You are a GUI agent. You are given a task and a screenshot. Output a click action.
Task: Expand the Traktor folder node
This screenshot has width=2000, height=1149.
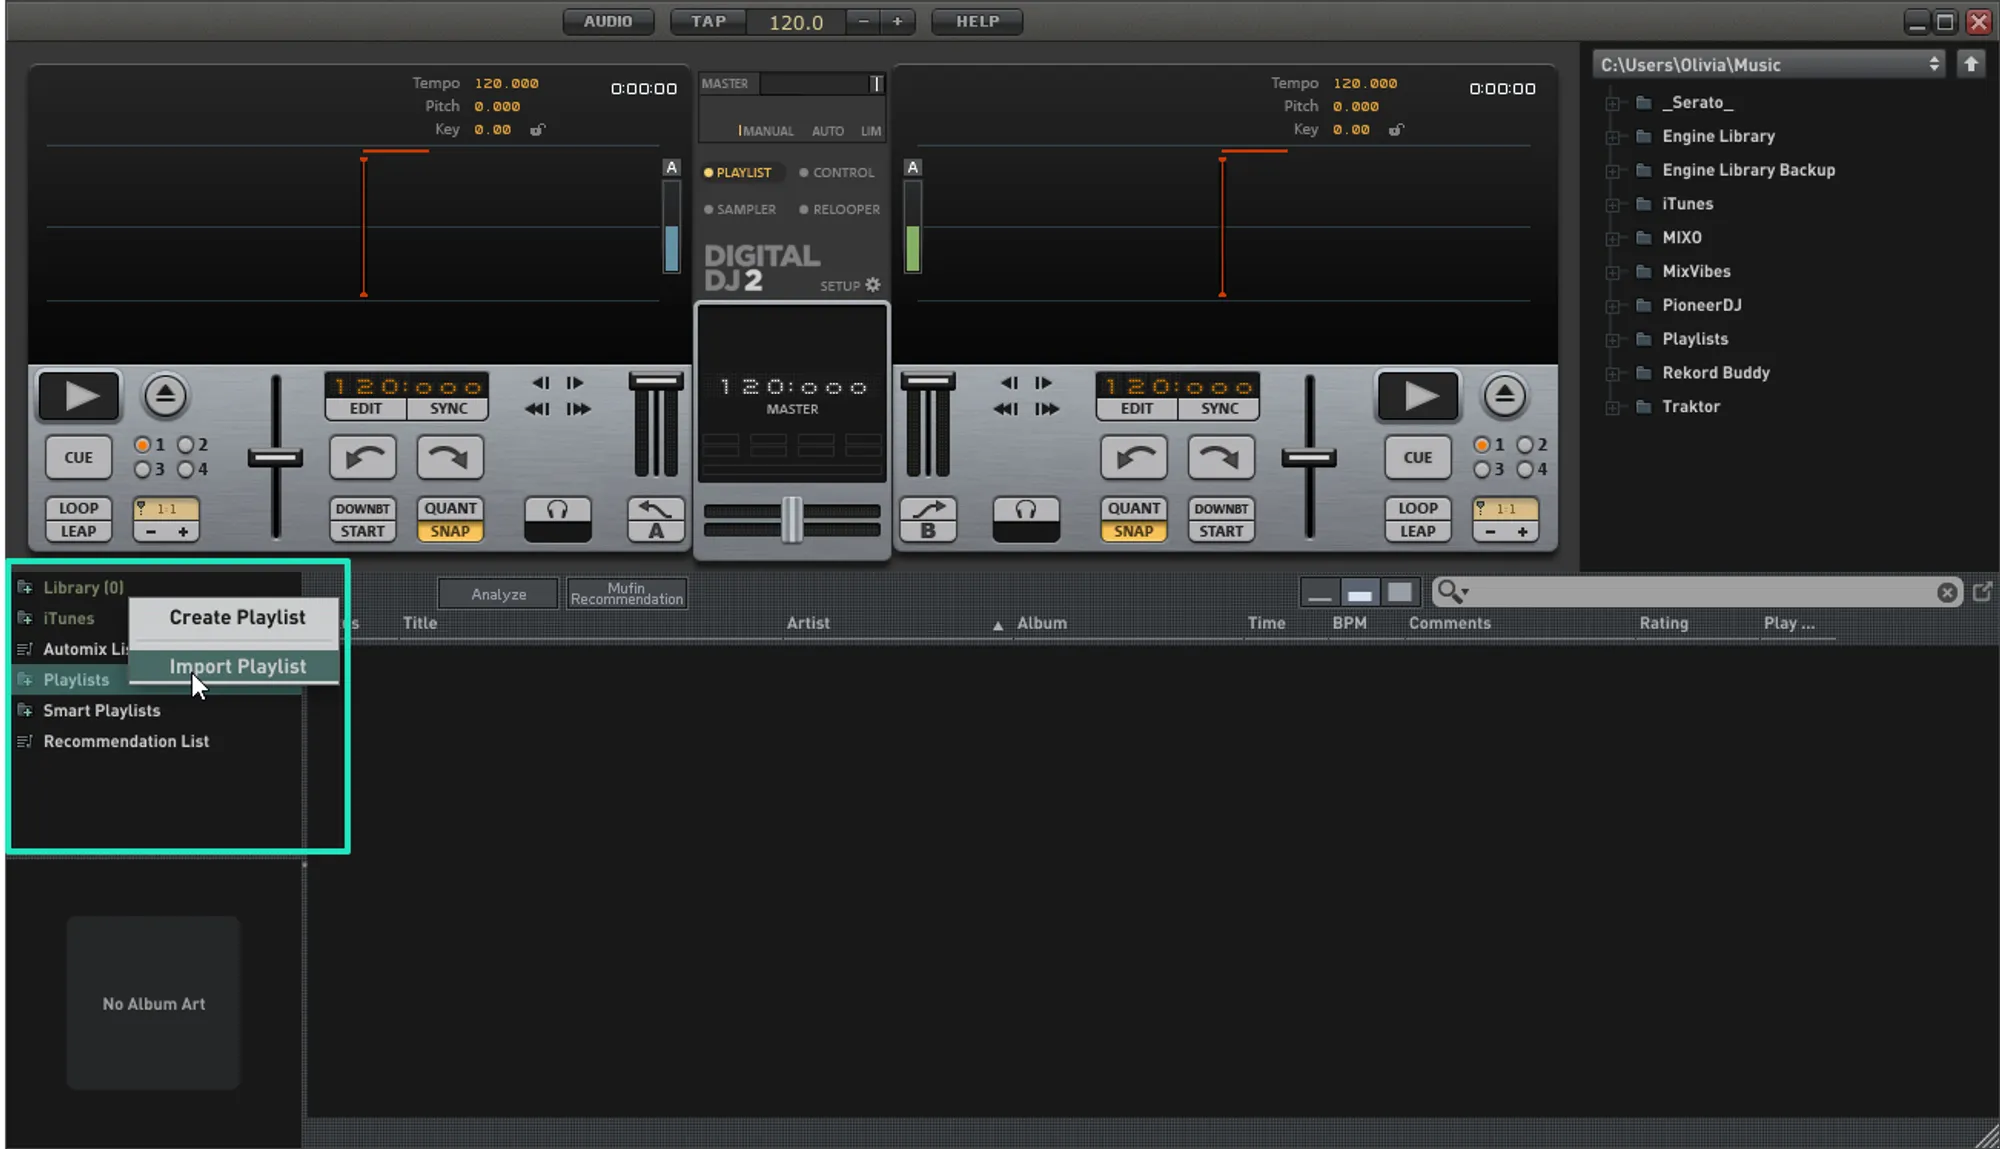1612,407
